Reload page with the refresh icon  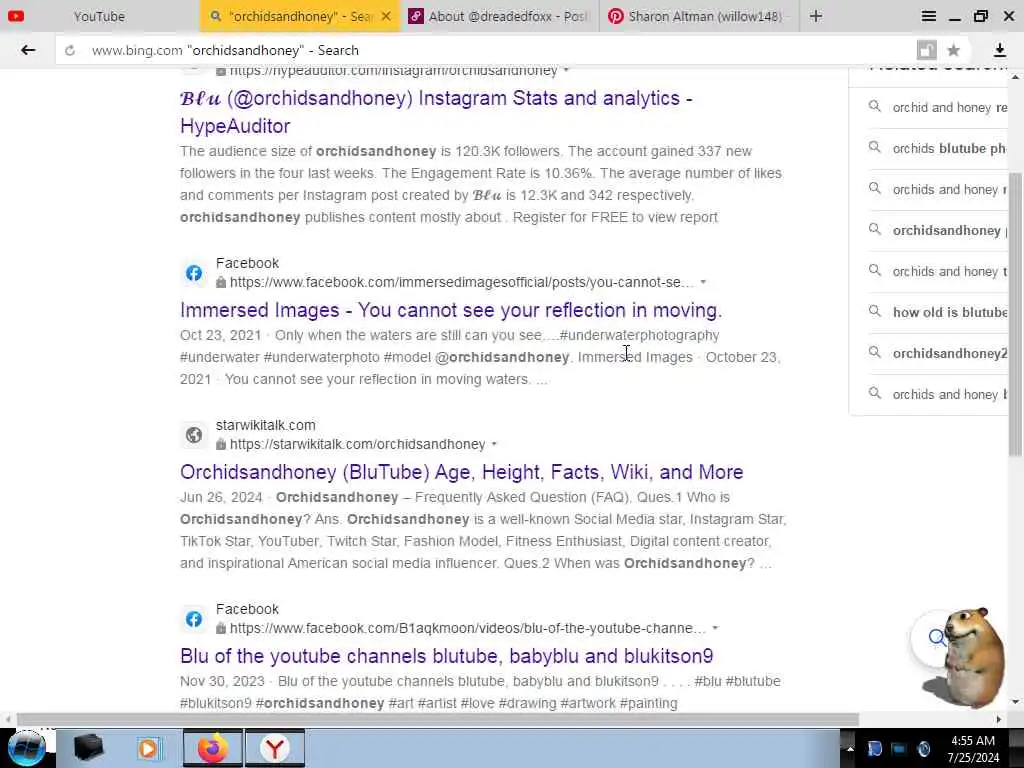70,50
